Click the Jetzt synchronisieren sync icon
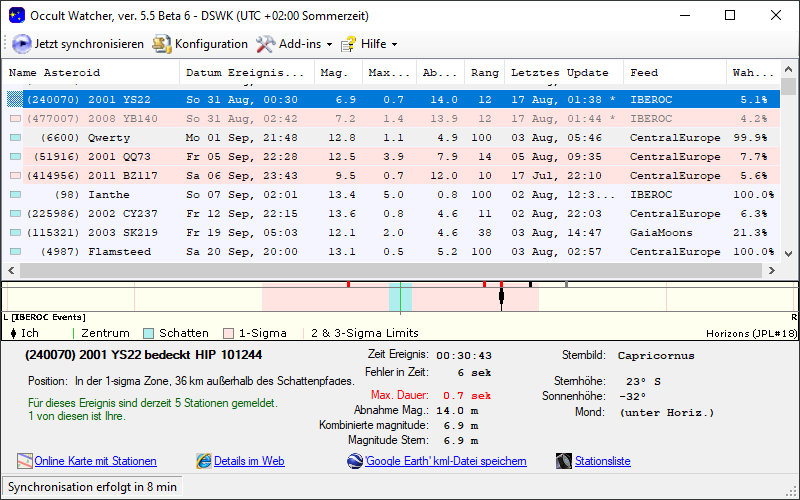800x500 pixels. coord(21,44)
